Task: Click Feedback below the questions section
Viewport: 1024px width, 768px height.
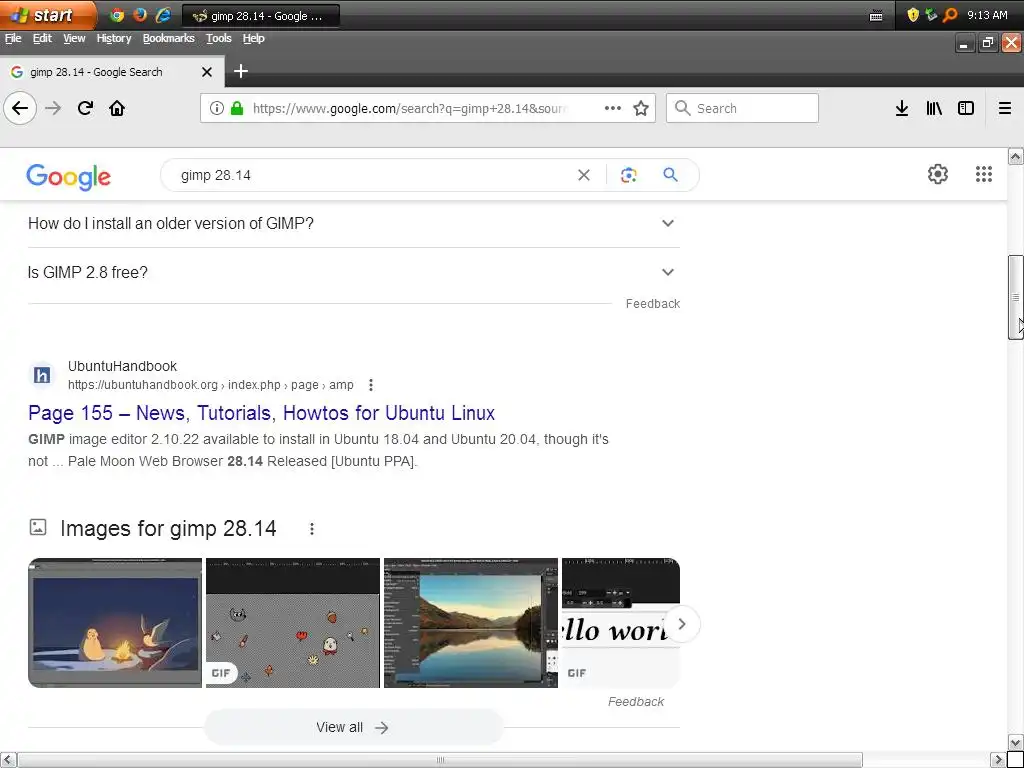Action: tap(652, 304)
